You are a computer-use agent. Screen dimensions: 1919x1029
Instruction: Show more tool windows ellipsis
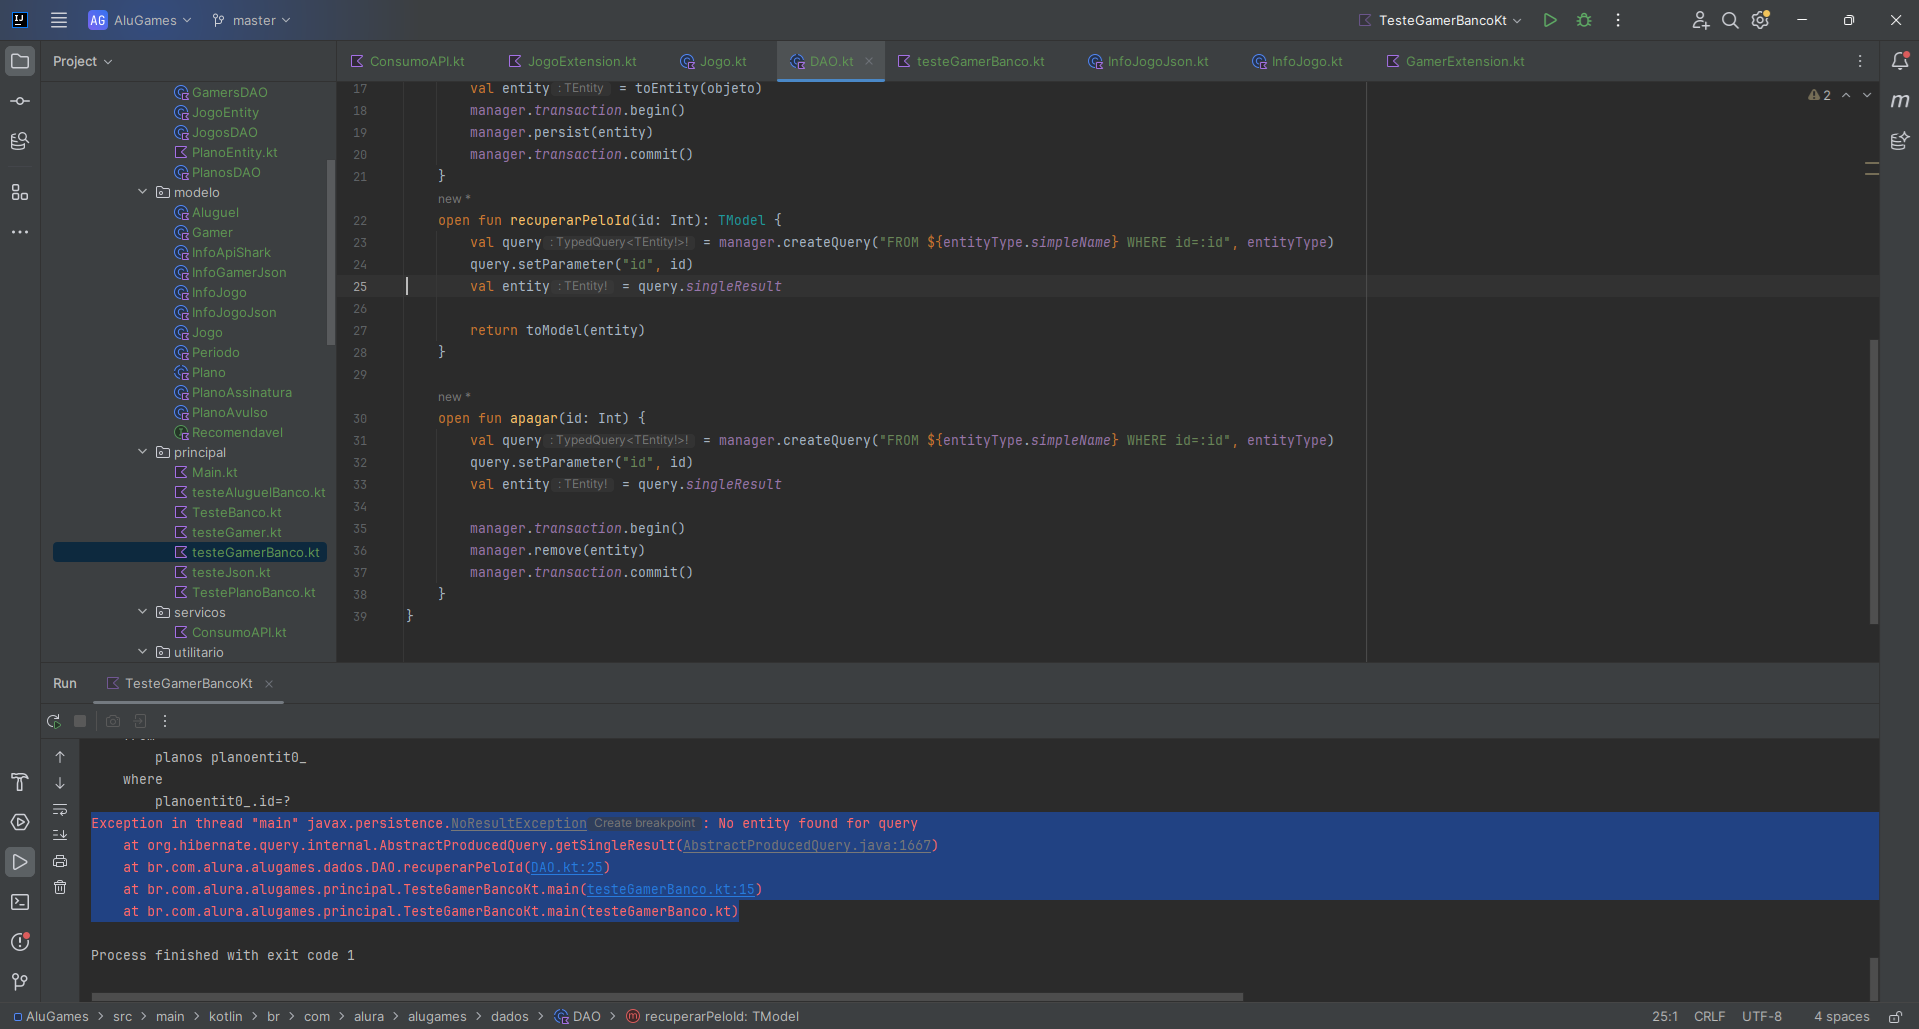tap(20, 232)
